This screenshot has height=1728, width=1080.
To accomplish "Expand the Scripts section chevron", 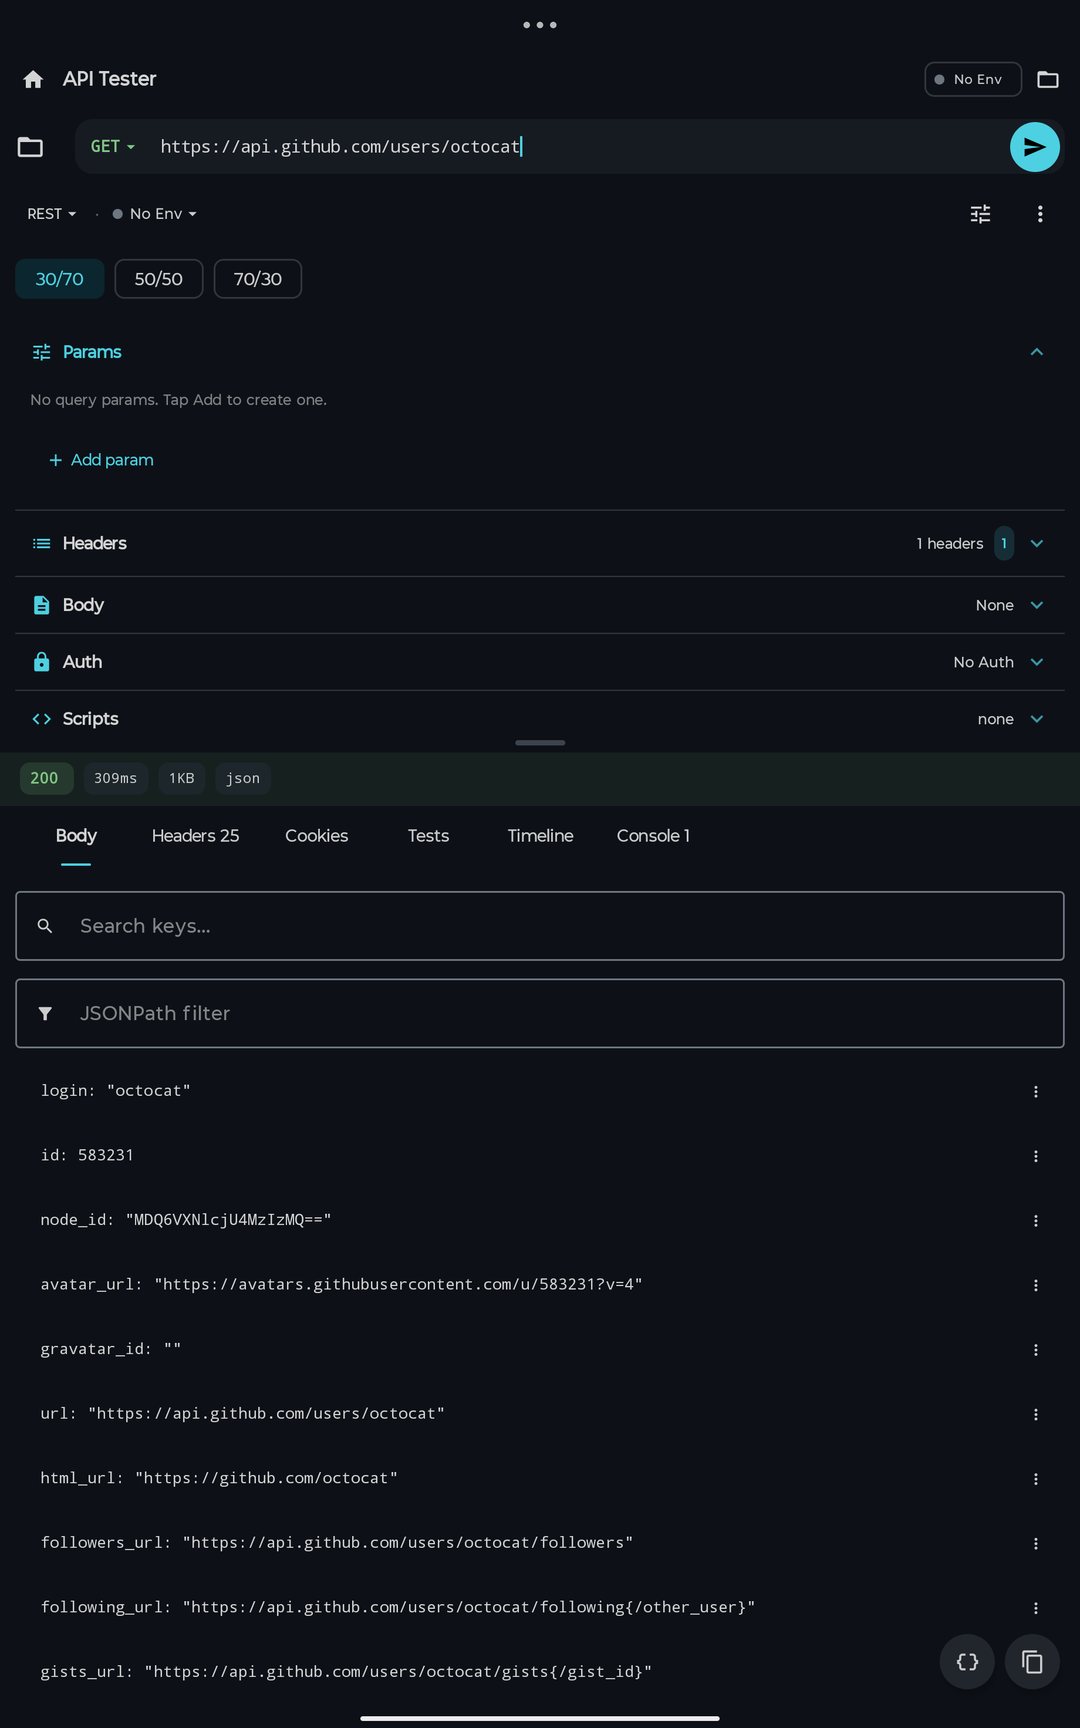I will pyautogui.click(x=1037, y=719).
